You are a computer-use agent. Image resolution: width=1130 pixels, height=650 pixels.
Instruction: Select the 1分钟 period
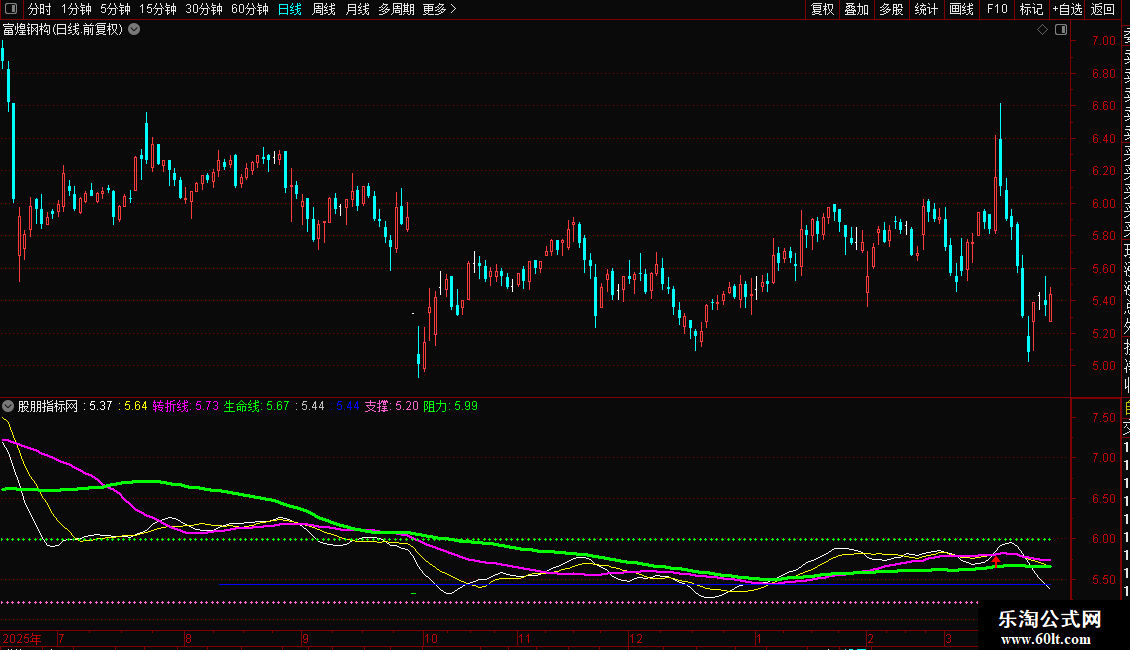76,9
